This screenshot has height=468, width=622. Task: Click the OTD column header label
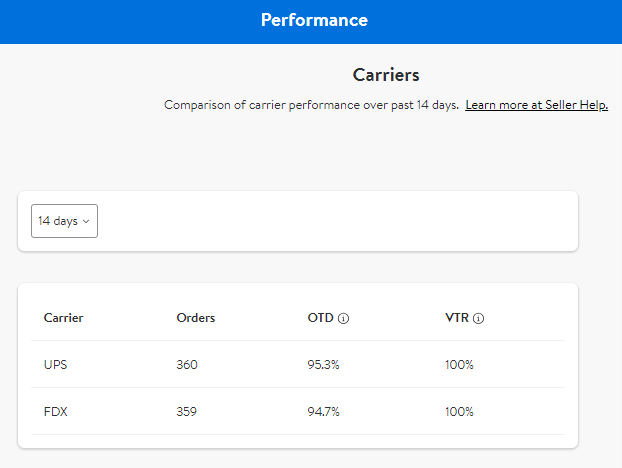click(x=320, y=318)
